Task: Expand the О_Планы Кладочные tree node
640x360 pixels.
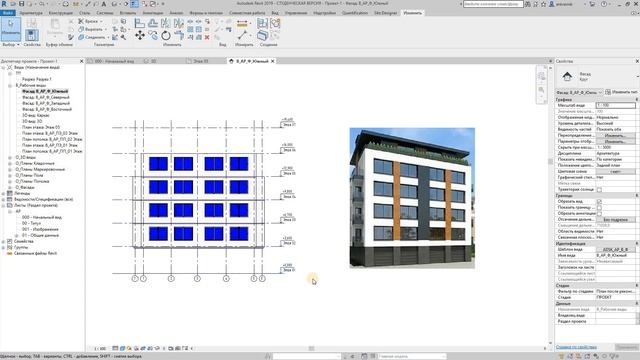Action: point(10,163)
